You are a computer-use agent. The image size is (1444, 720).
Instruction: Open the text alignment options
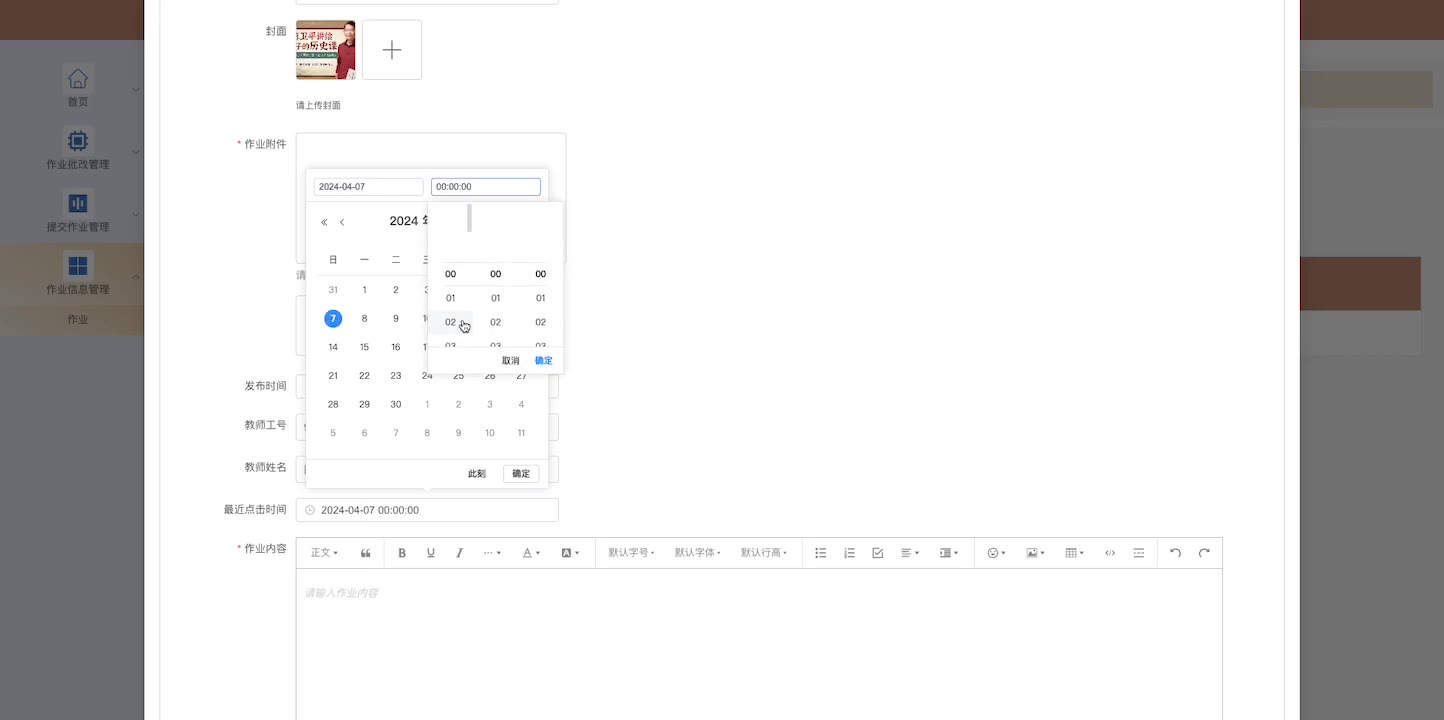910,553
